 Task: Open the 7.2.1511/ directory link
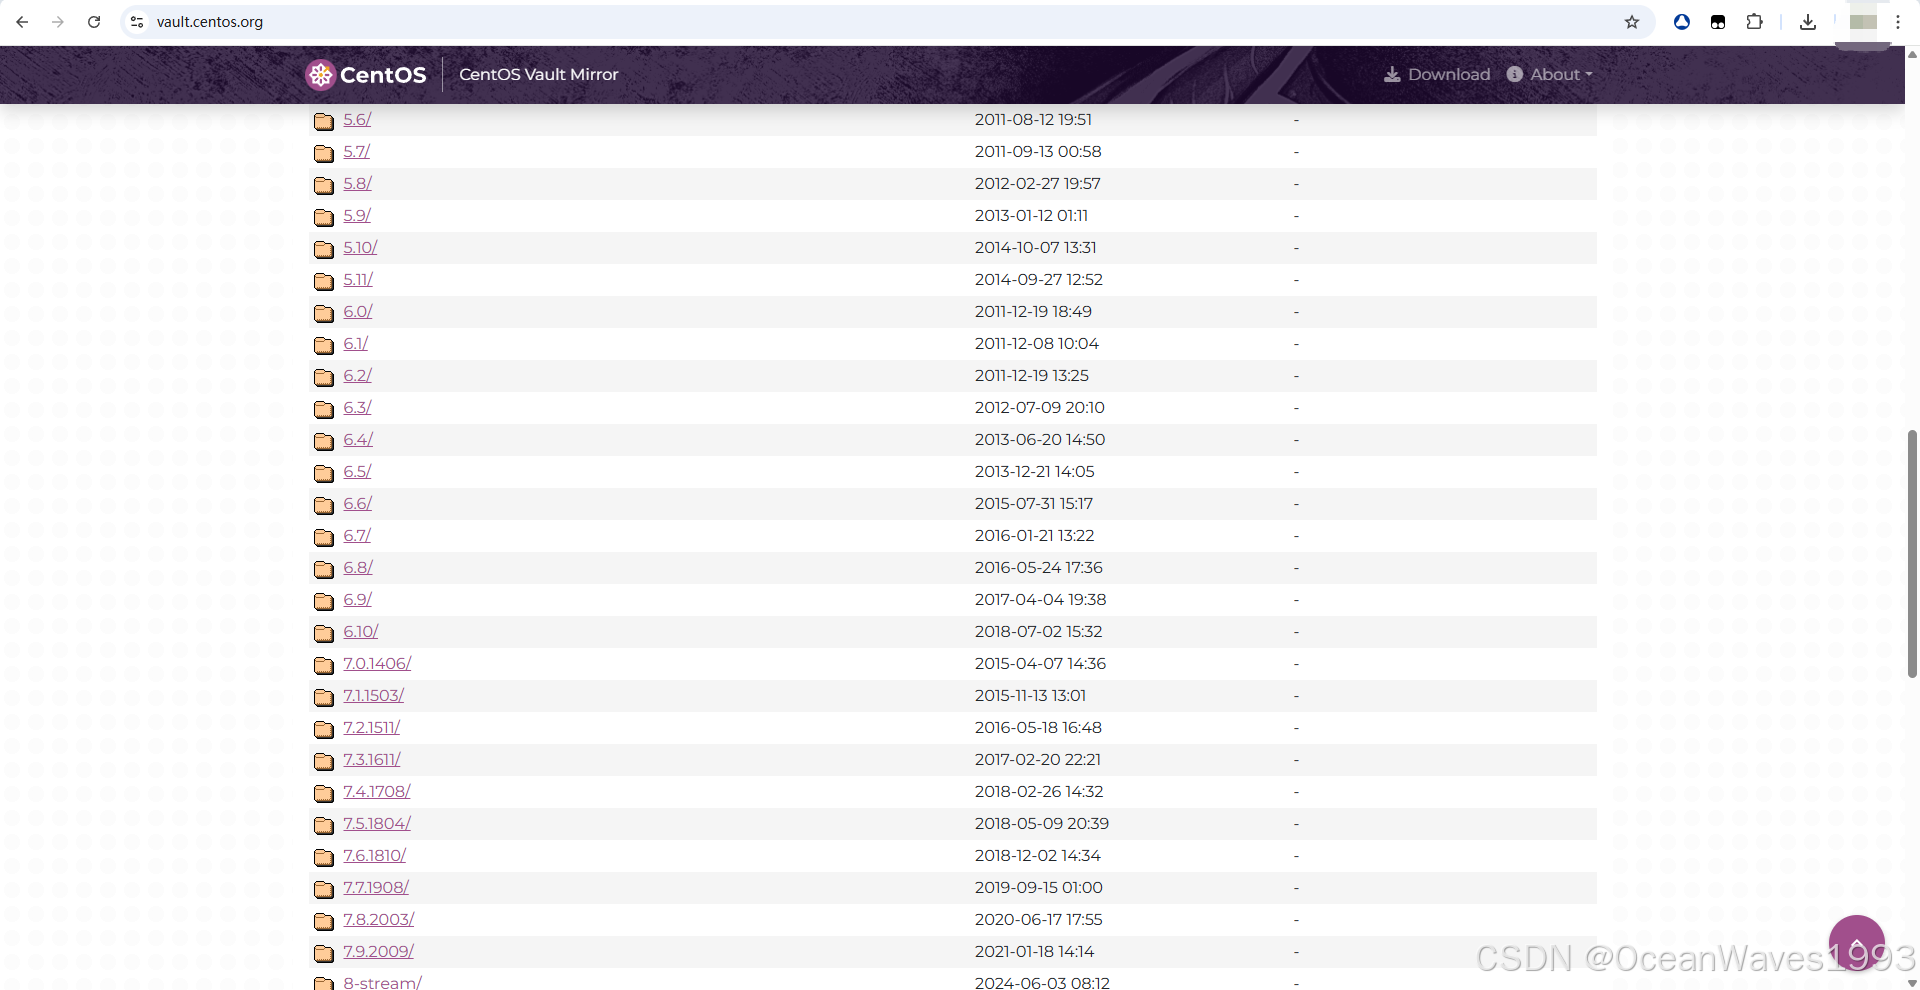(x=372, y=727)
